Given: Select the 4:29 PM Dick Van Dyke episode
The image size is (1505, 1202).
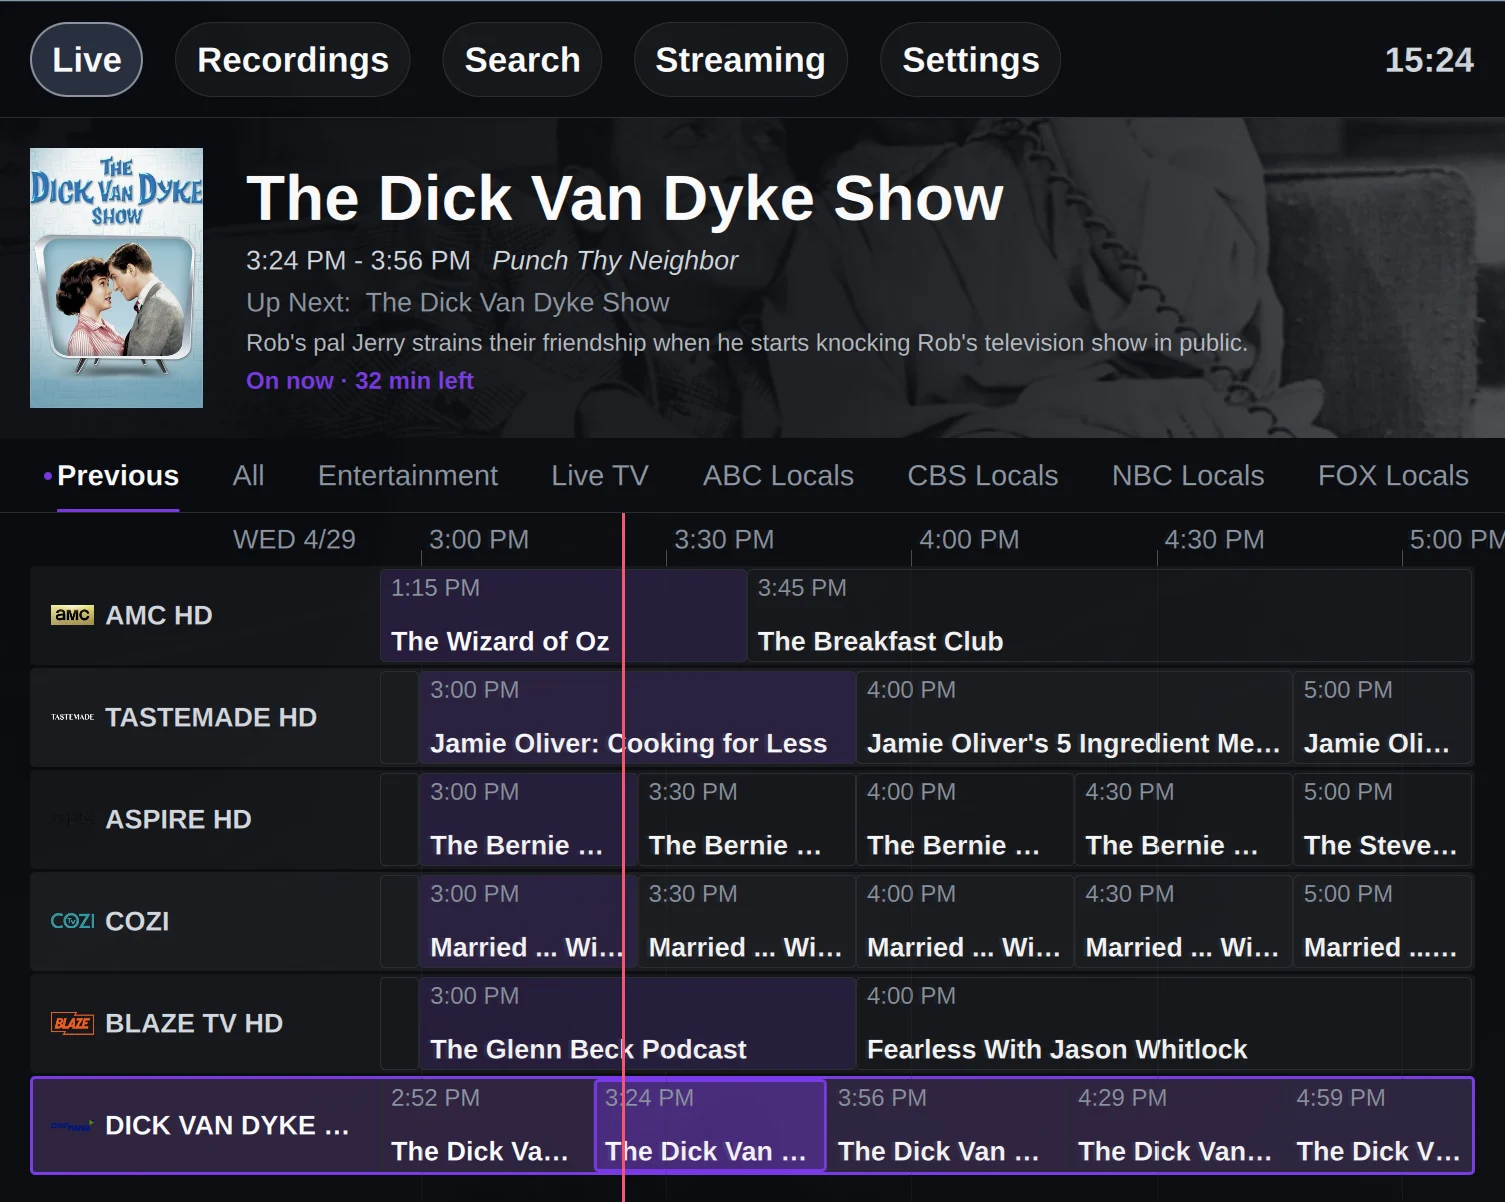Looking at the screenshot, I should 1177,1125.
